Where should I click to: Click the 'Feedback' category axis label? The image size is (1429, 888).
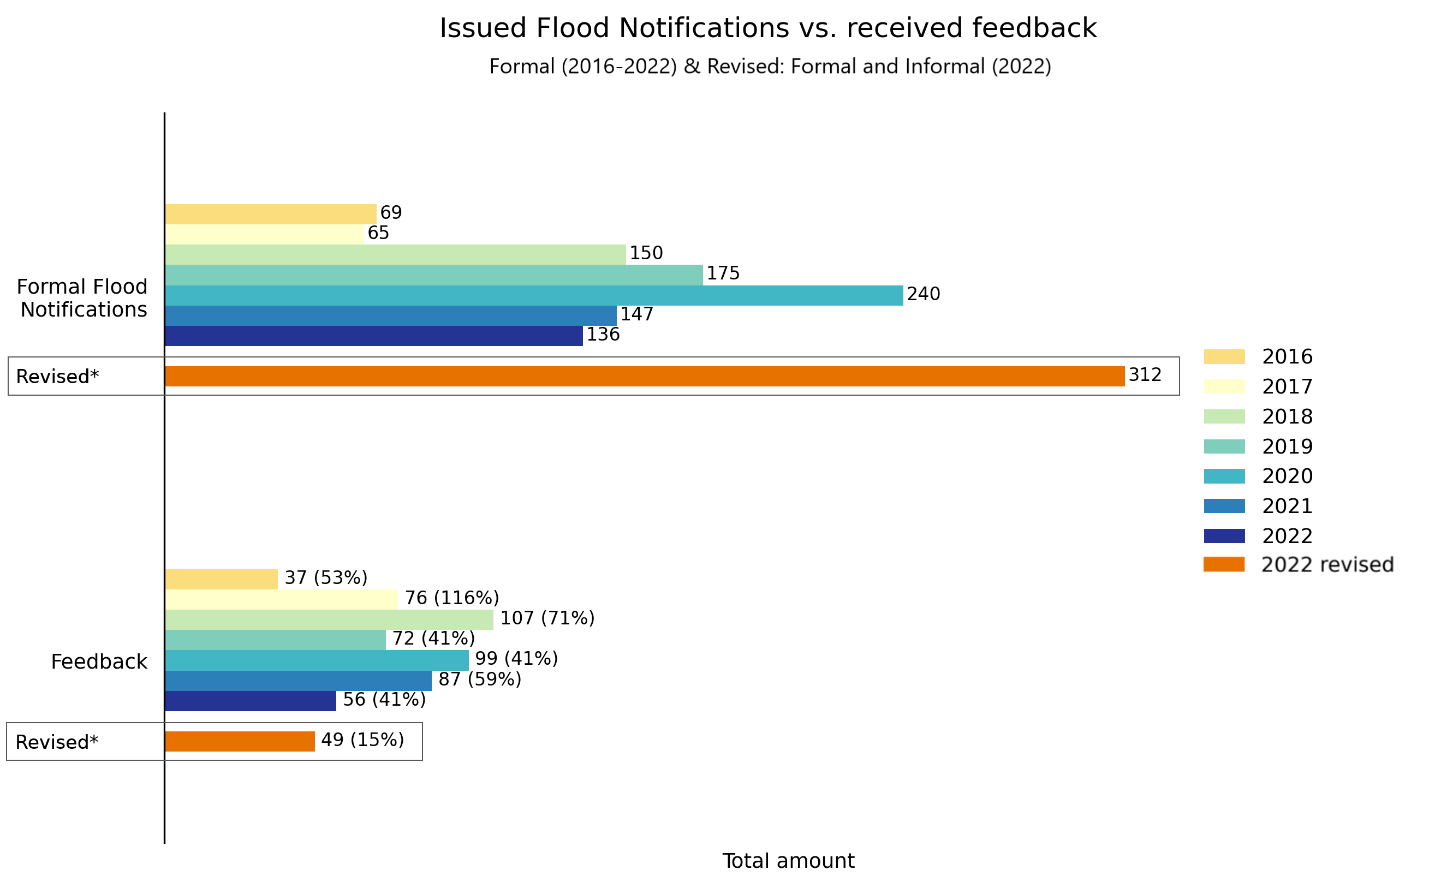99,662
